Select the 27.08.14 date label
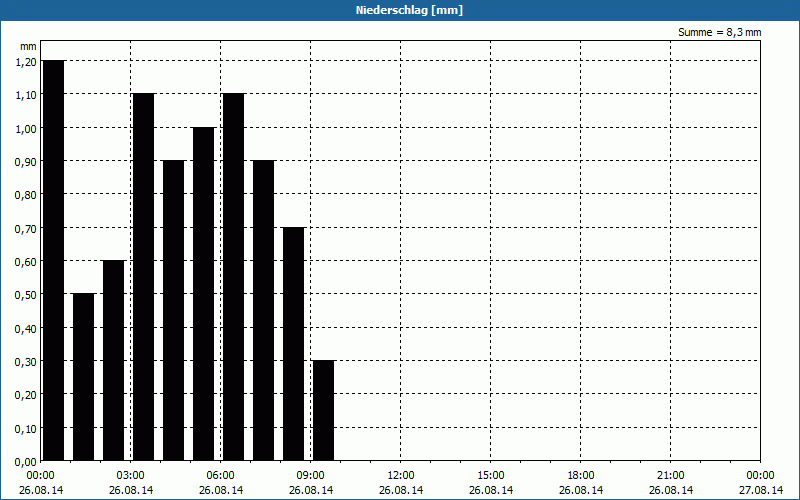 [x=761, y=490]
